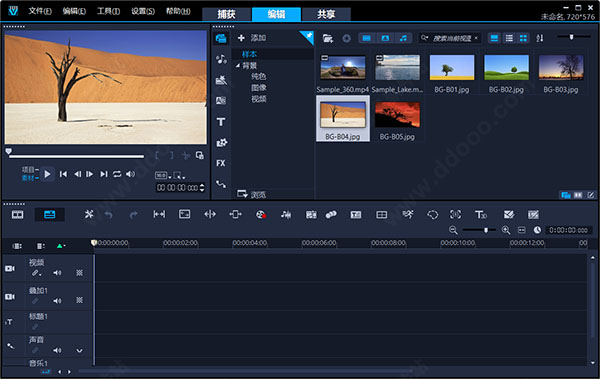Viewport: 600px width, 379px height.
Task: Click the preview scrubber bar
Action: tap(77, 156)
